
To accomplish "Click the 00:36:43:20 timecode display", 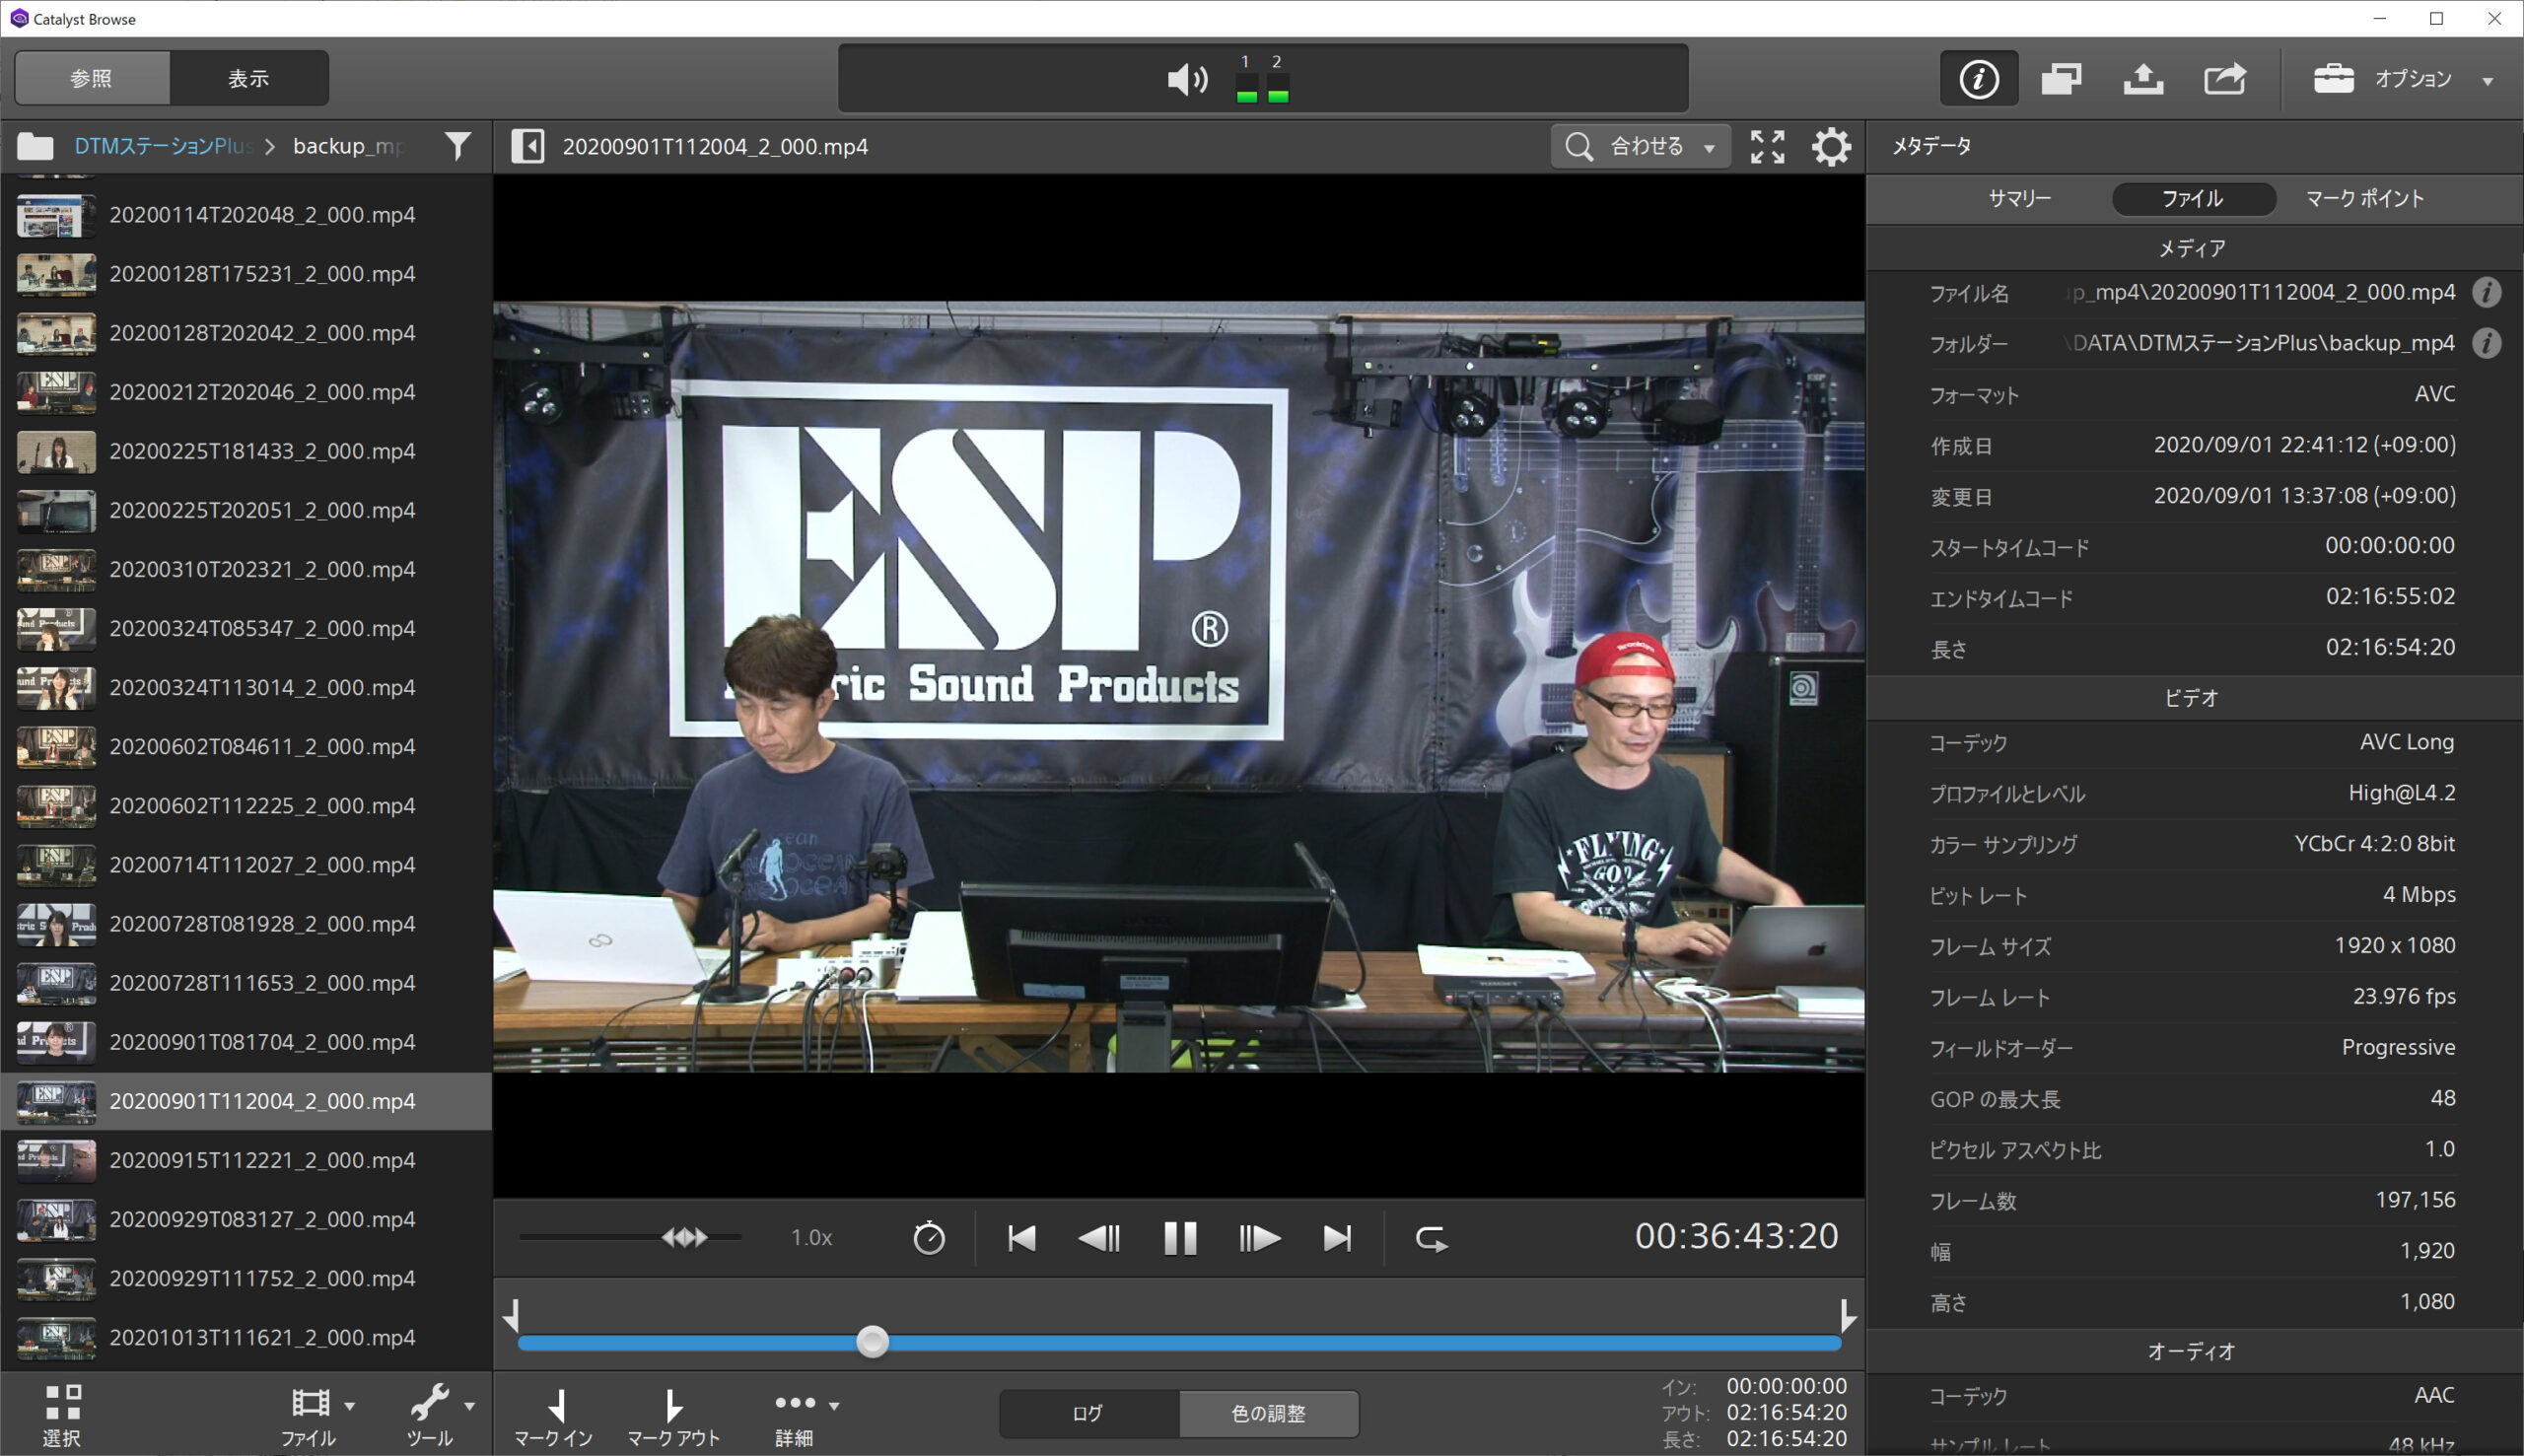I will [1736, 1236].
